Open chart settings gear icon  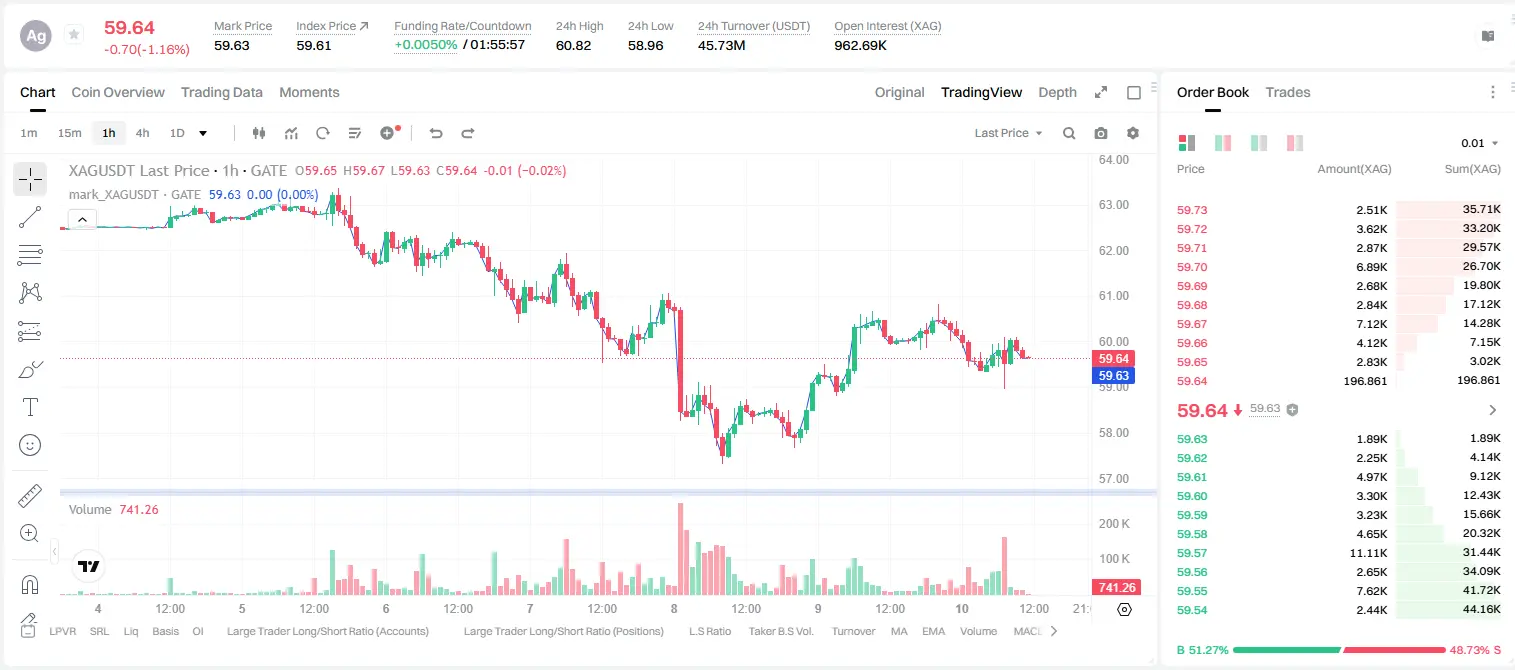pyautogui.click(x=1133, y=133)
